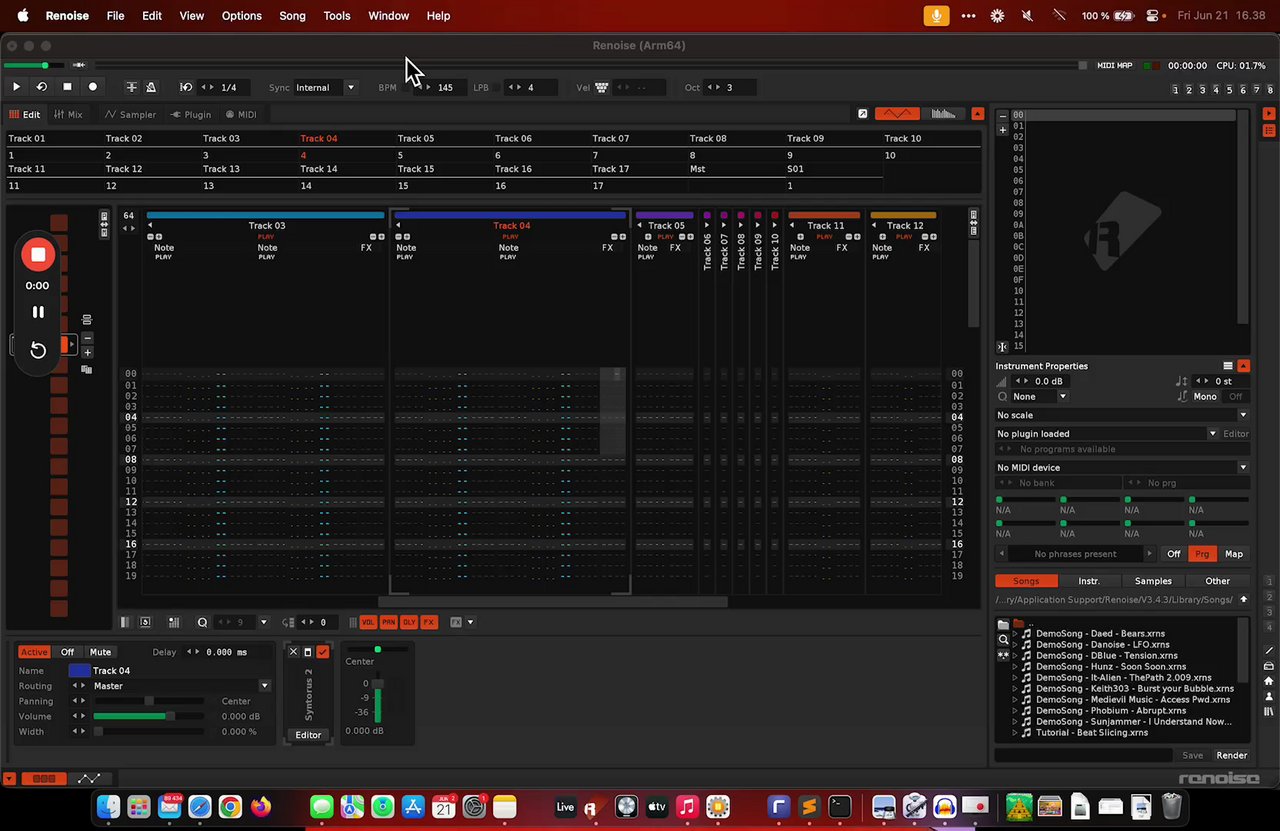Show the track DSPs lower frame
This screenshot has width=1280, height=831.
(43, 778)
